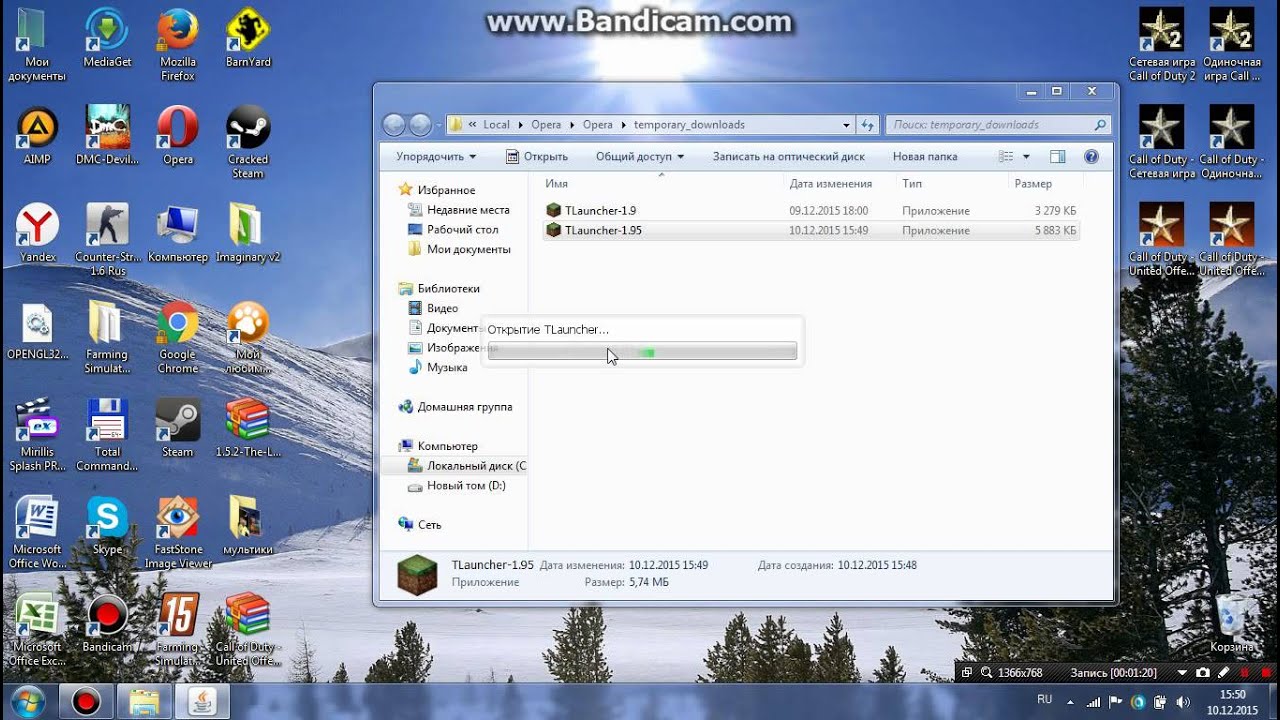
Task: Select the AIMP desktop icon
Action: (37, 136)
